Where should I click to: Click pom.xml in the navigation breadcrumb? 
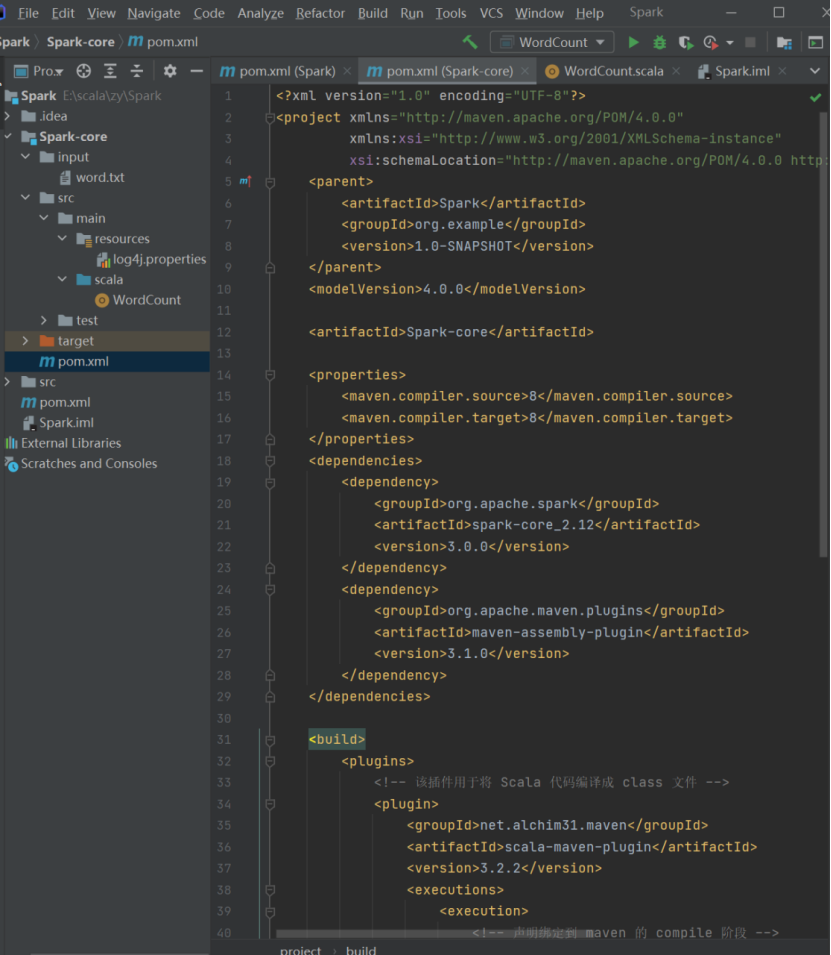pos(163,42)
